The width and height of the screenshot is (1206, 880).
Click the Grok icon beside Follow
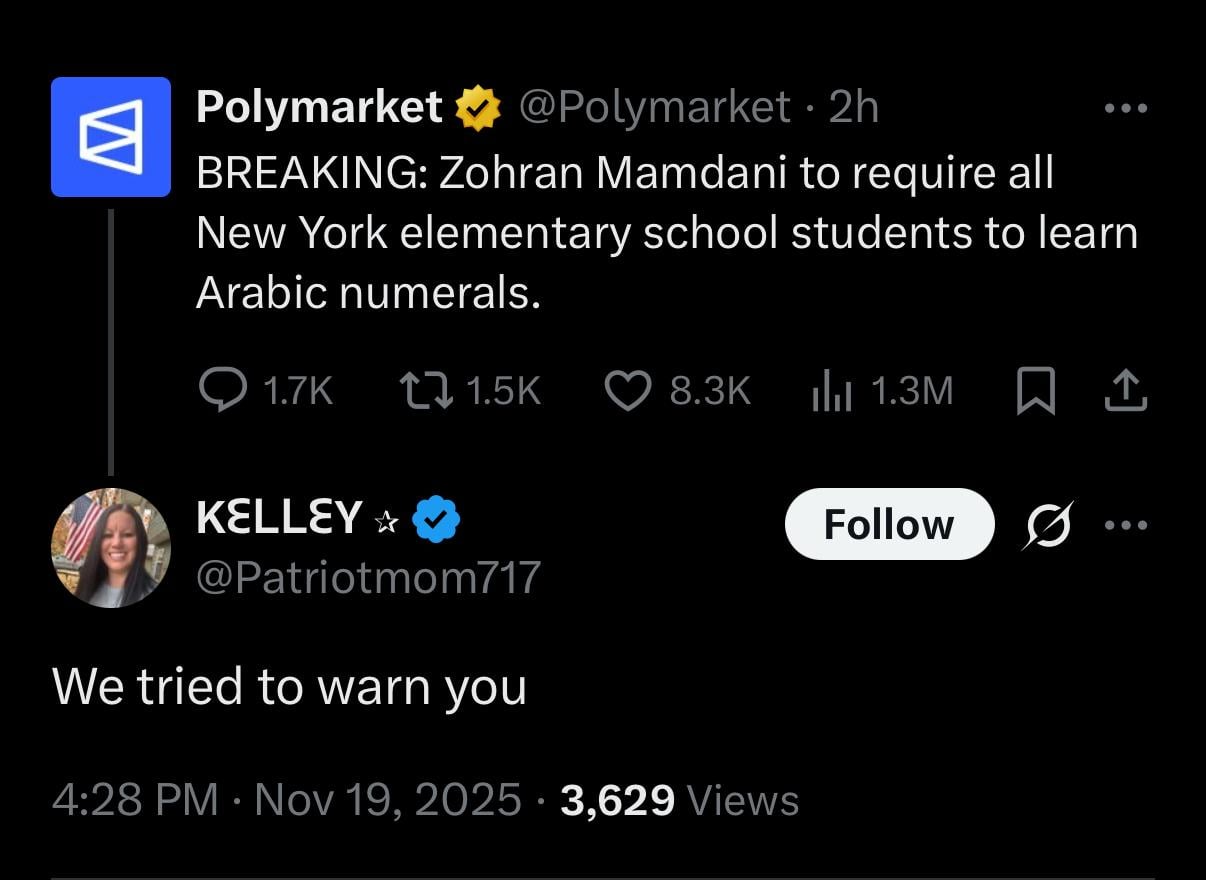1048,524
